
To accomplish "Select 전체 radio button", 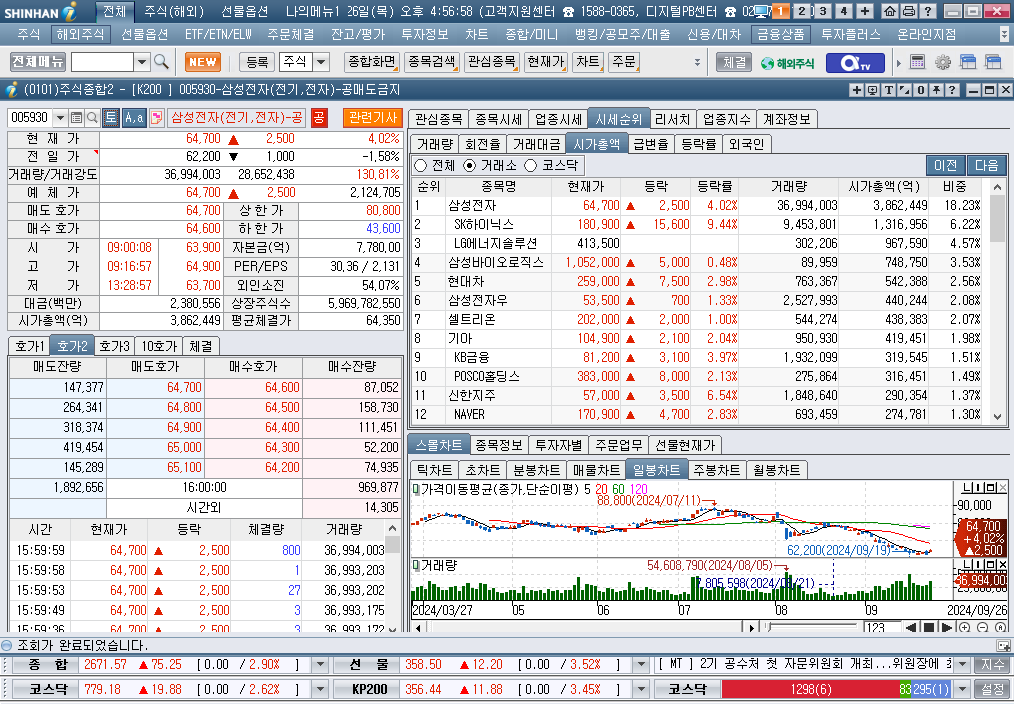I will pyautogui.click(x=421, y=166).
